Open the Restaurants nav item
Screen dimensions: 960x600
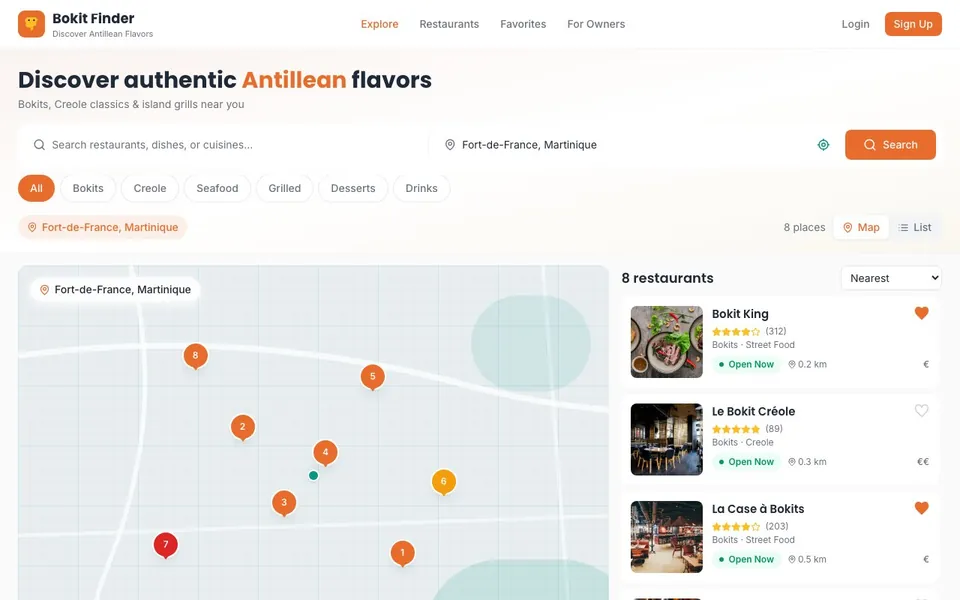coord(449,24)
